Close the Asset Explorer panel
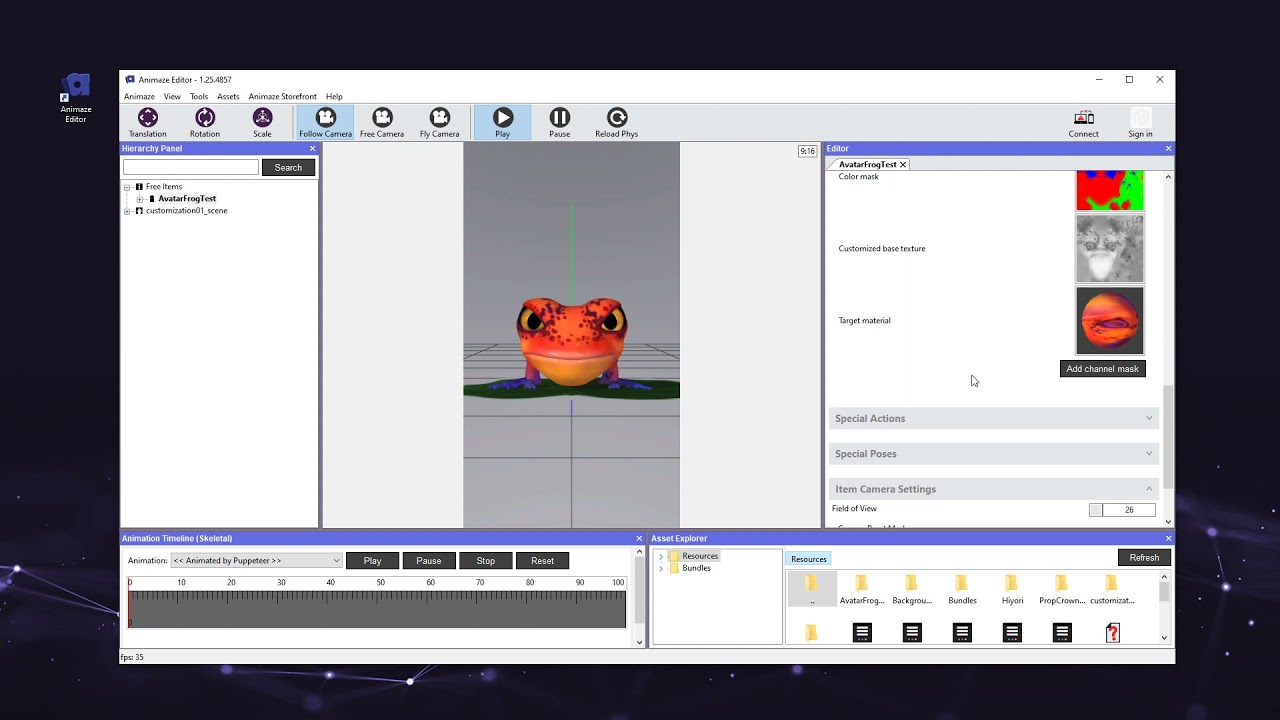This screenshot has width=1280, height=720. coord(1168,538)
